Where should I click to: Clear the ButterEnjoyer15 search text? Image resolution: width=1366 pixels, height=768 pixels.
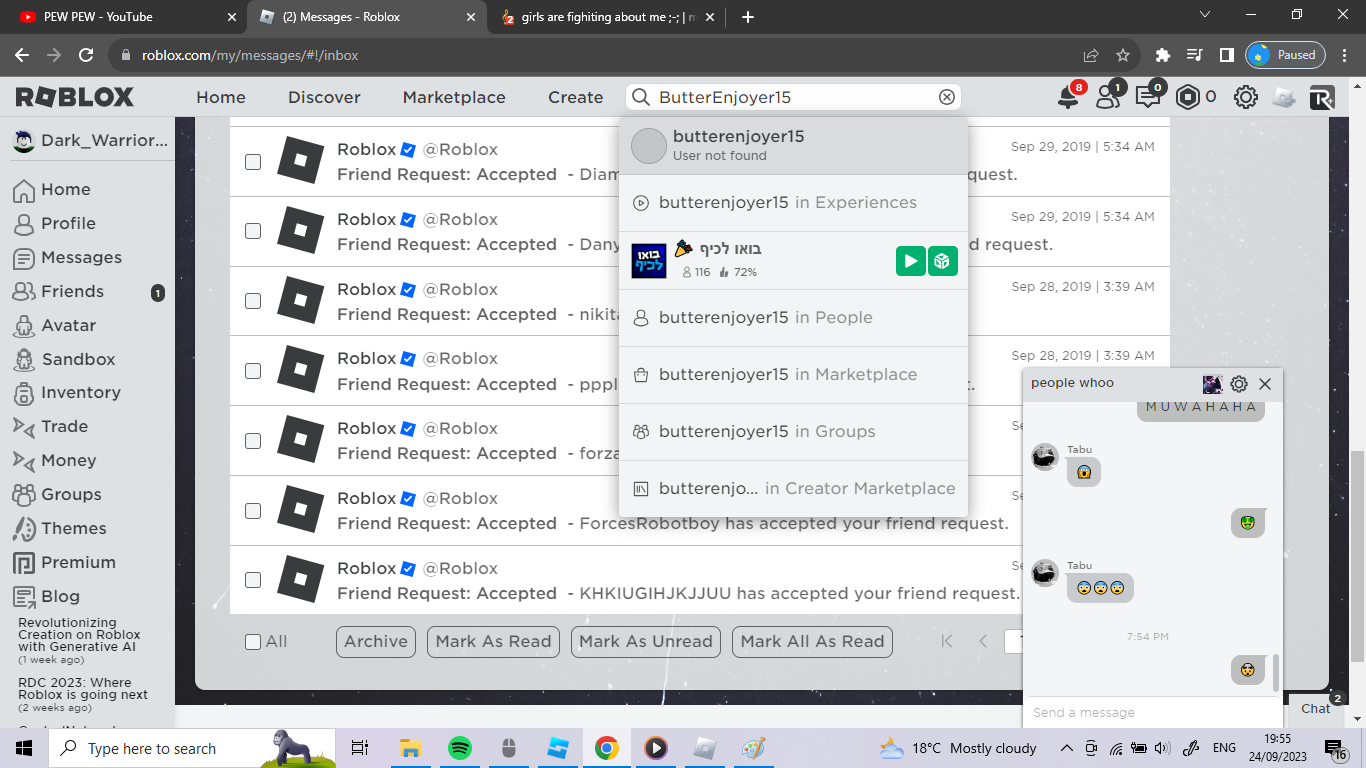click(x=947, y=97)
